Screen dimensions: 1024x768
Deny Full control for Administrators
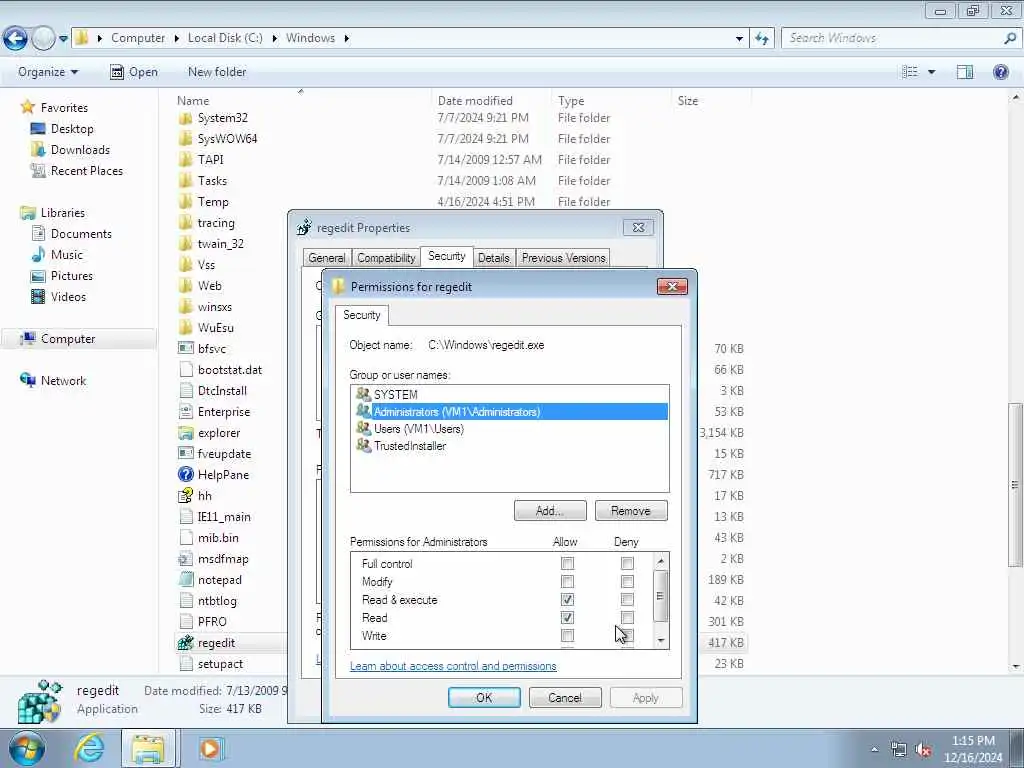pyautogui.click(x=627, y=563)
